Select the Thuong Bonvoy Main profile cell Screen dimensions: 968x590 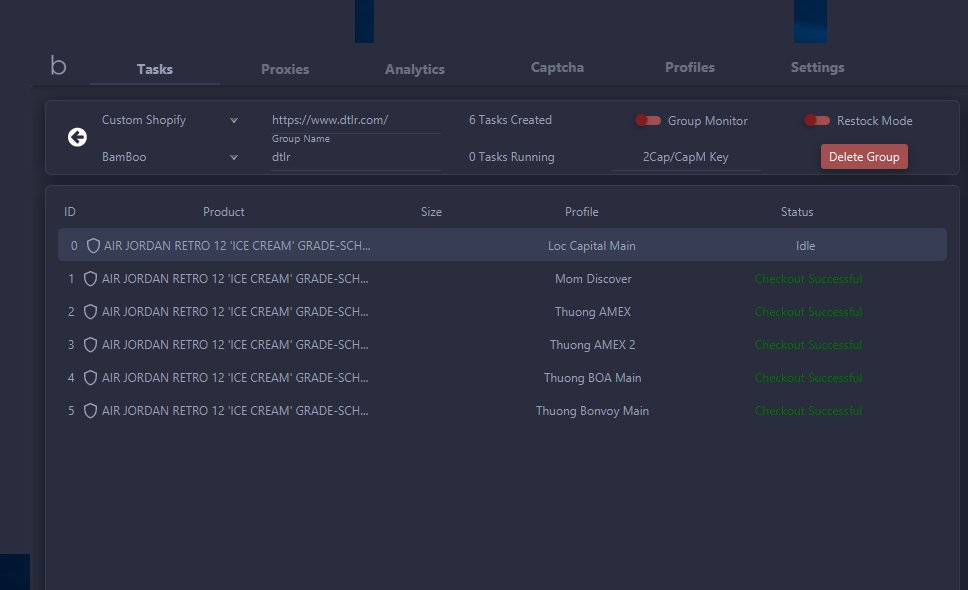[593, 411]
